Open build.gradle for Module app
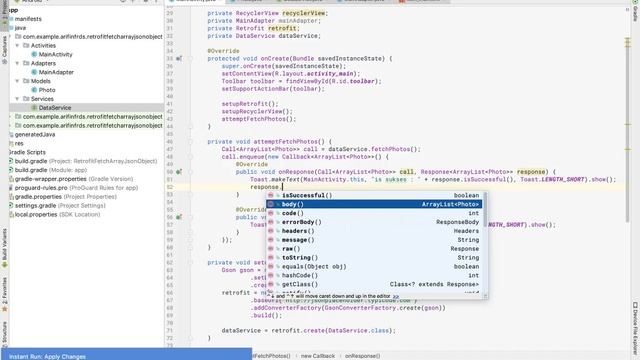Viewport: 640px width, 360px height. pyautogui.click(x=51, y=170)
